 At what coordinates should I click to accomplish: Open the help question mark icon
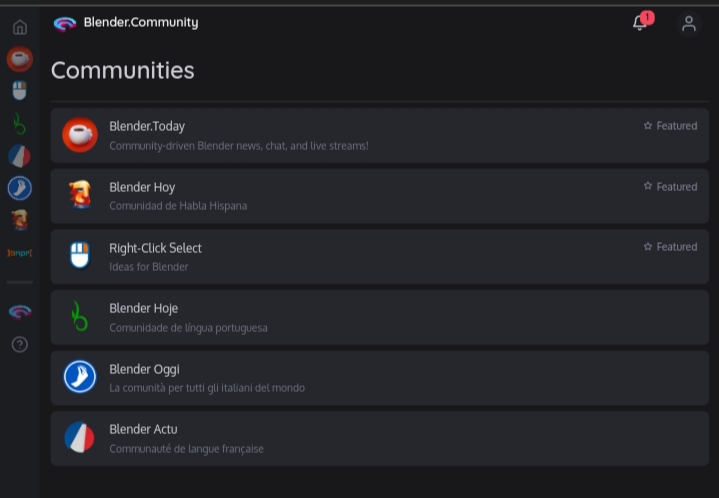pyautogui.click(x=20, y=344)
